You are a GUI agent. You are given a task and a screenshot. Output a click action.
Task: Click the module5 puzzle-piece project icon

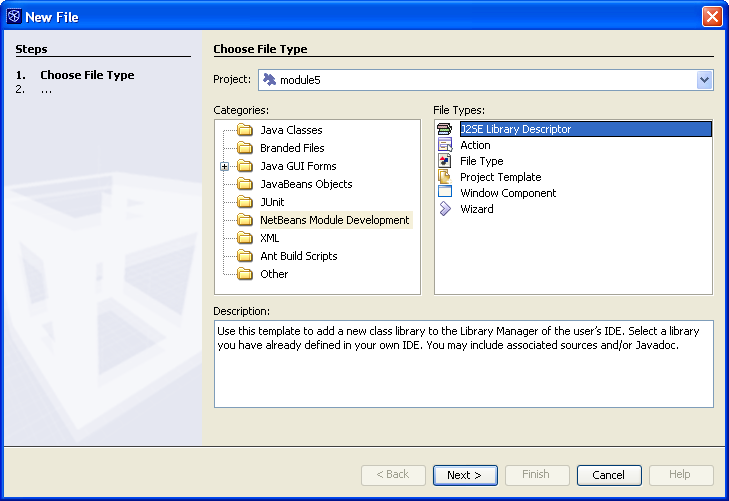pyautogui.click(x=269, y=79)
